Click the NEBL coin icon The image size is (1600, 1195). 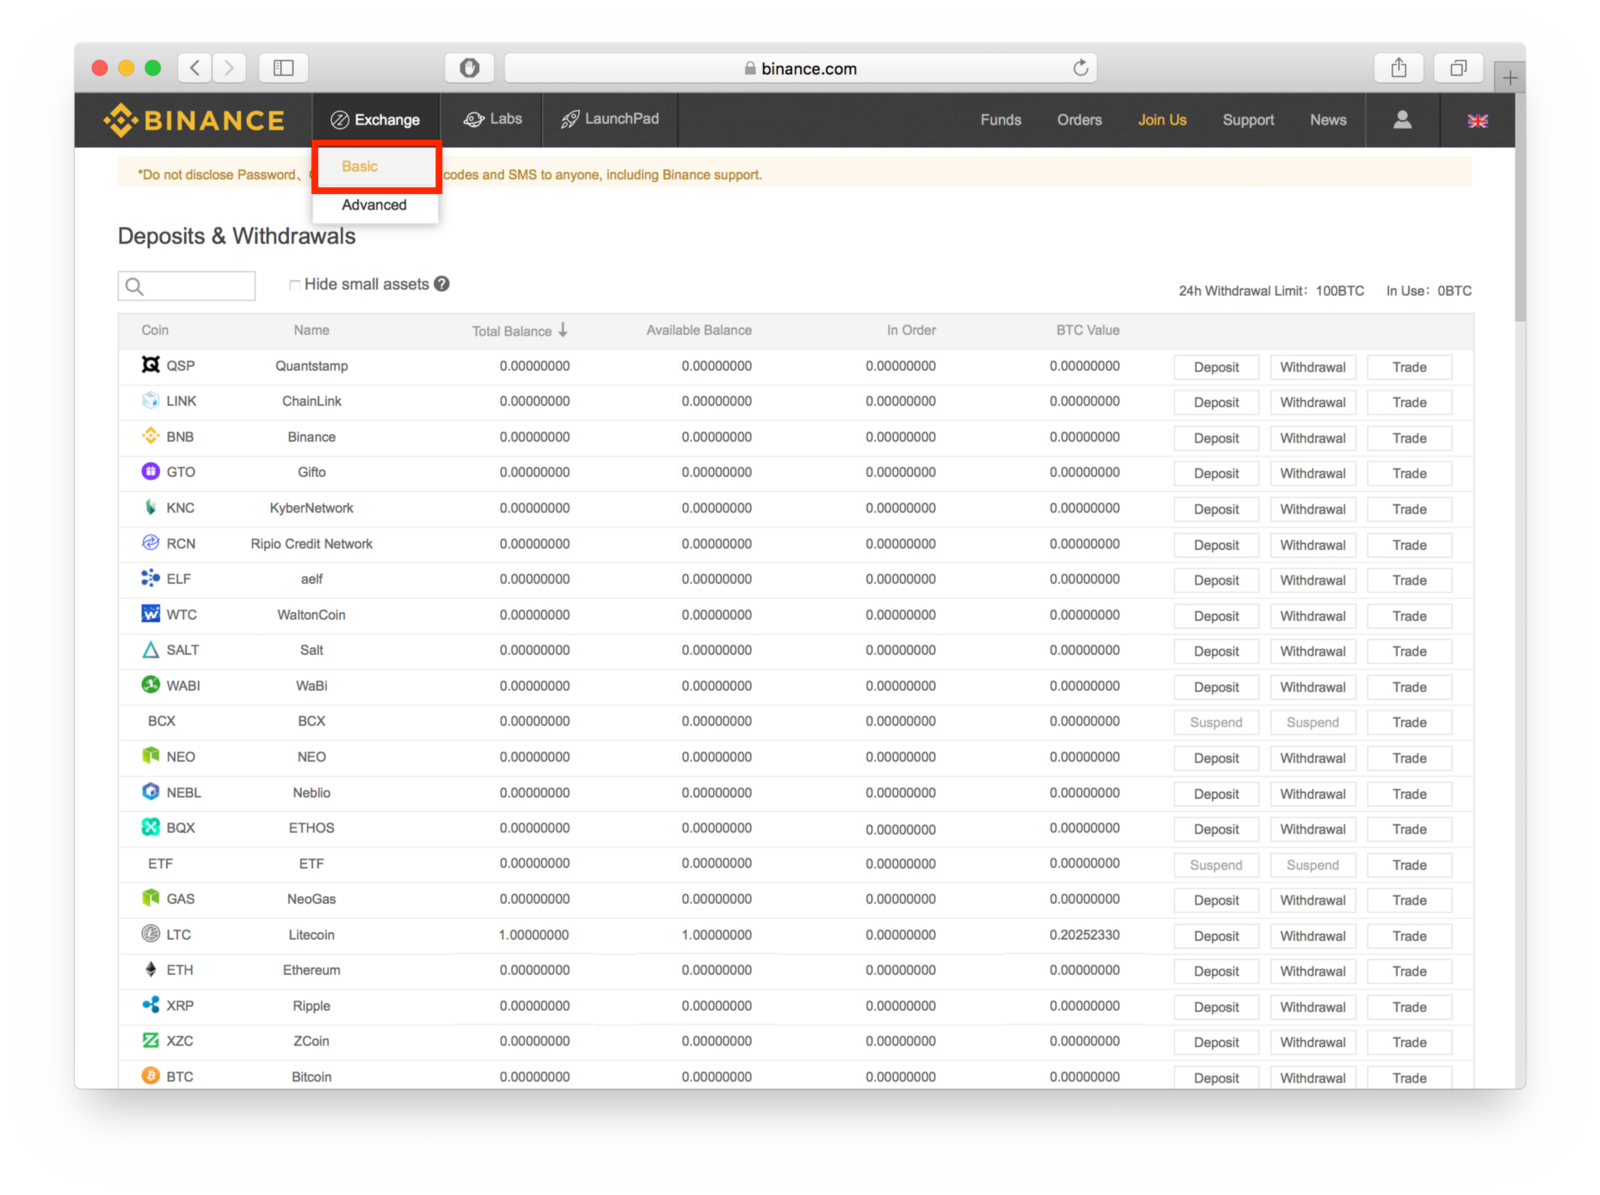[151, 792]
